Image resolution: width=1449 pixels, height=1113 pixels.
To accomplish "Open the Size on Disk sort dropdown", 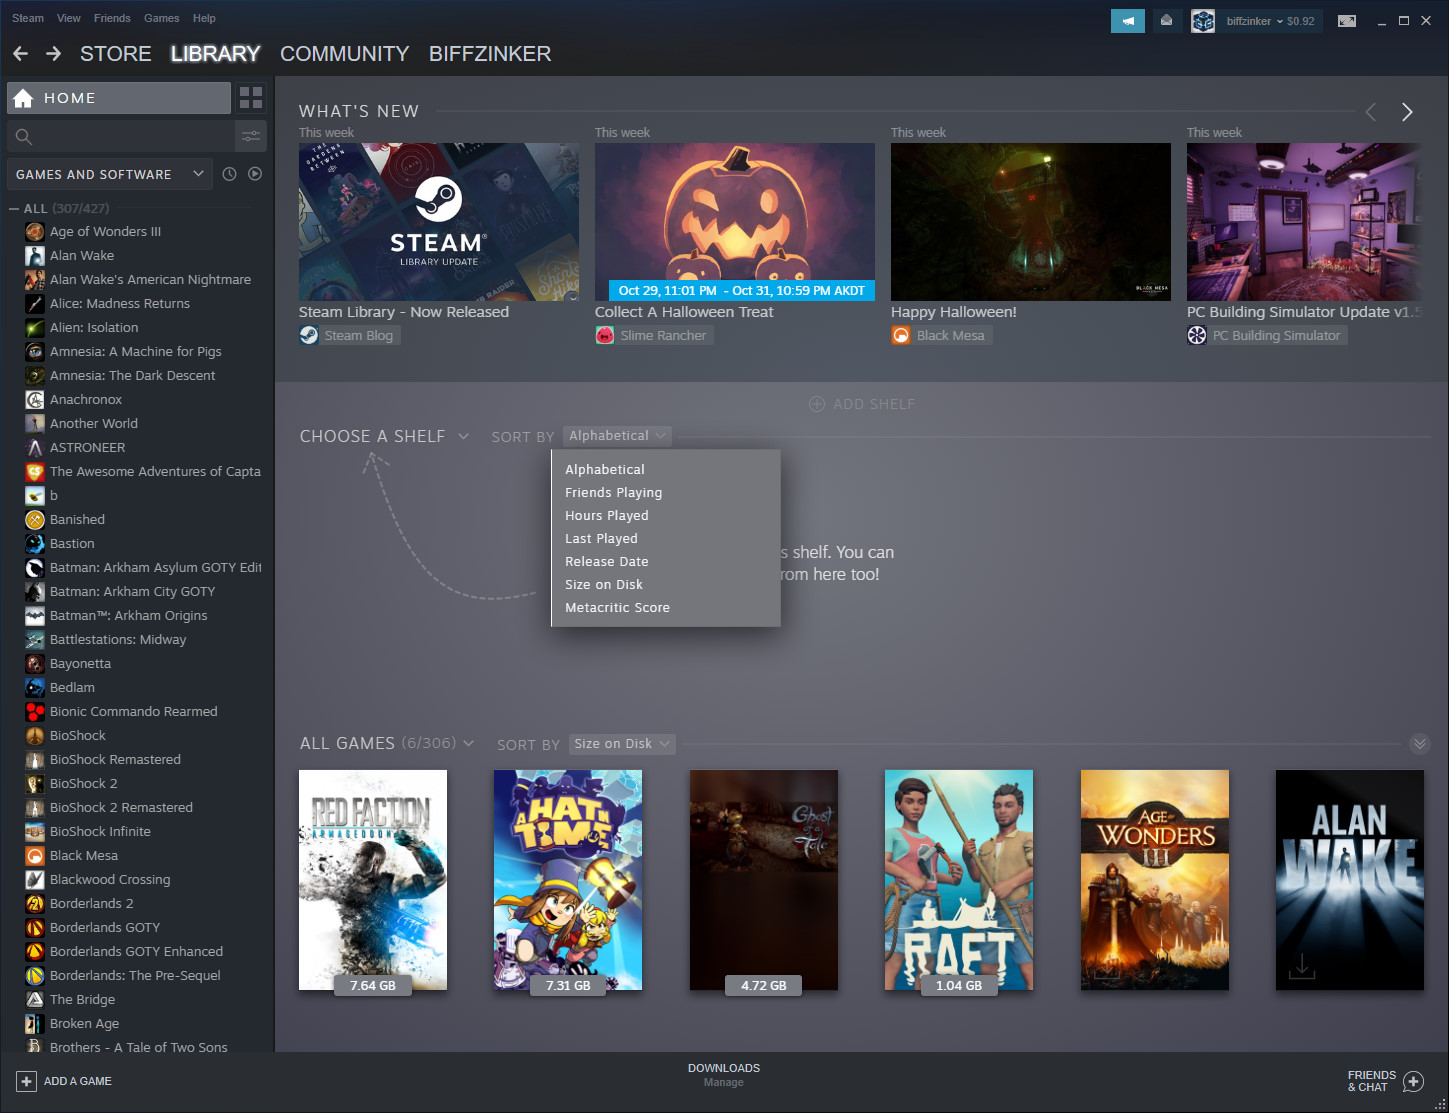I will click(622, 744).
